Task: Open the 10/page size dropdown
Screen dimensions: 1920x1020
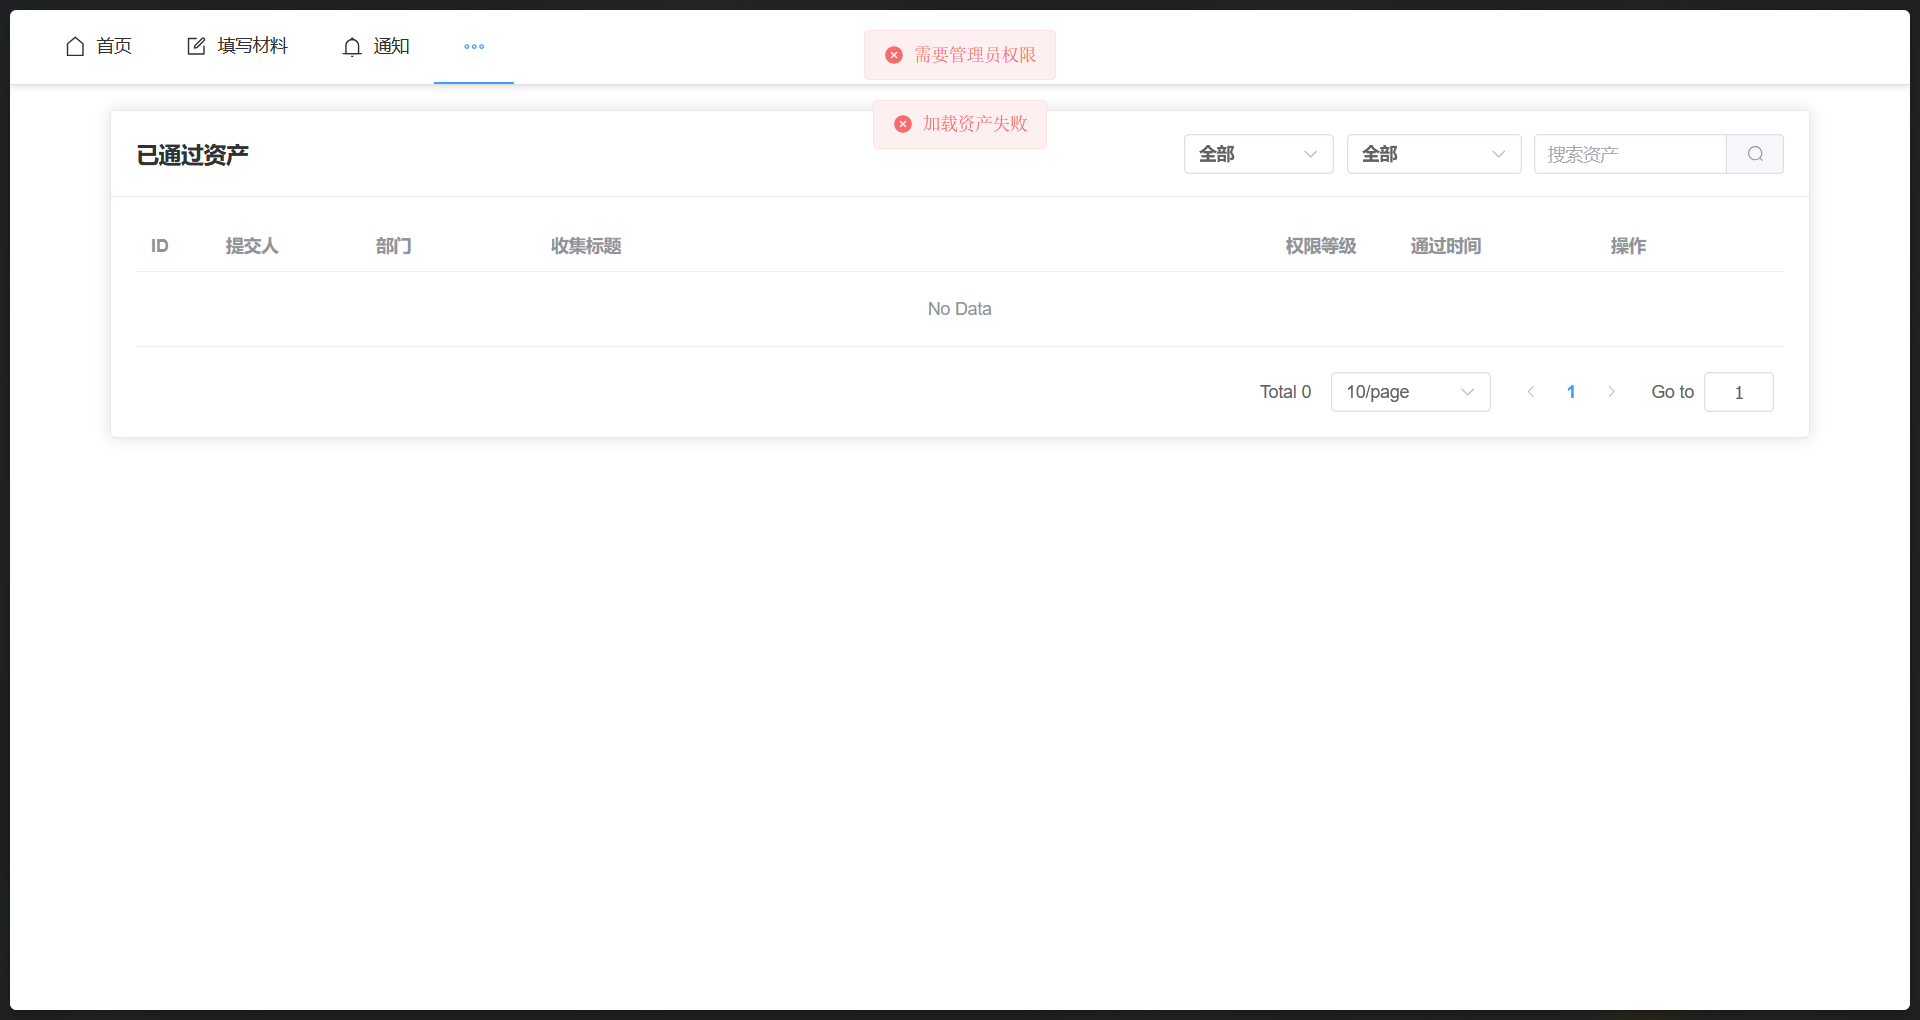Action: (x=1411, y=392)
